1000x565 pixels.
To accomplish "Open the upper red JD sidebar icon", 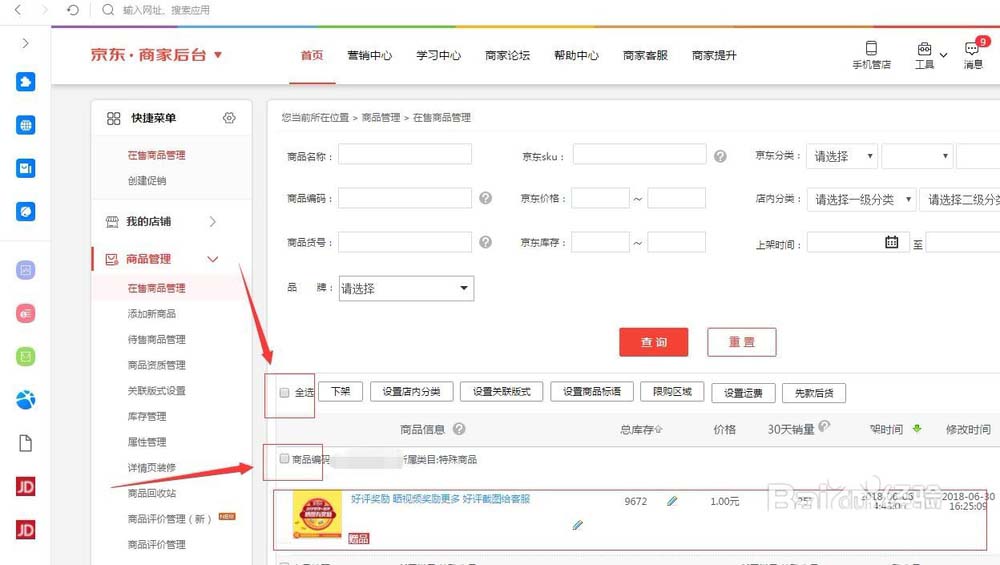I will [26, 487].
